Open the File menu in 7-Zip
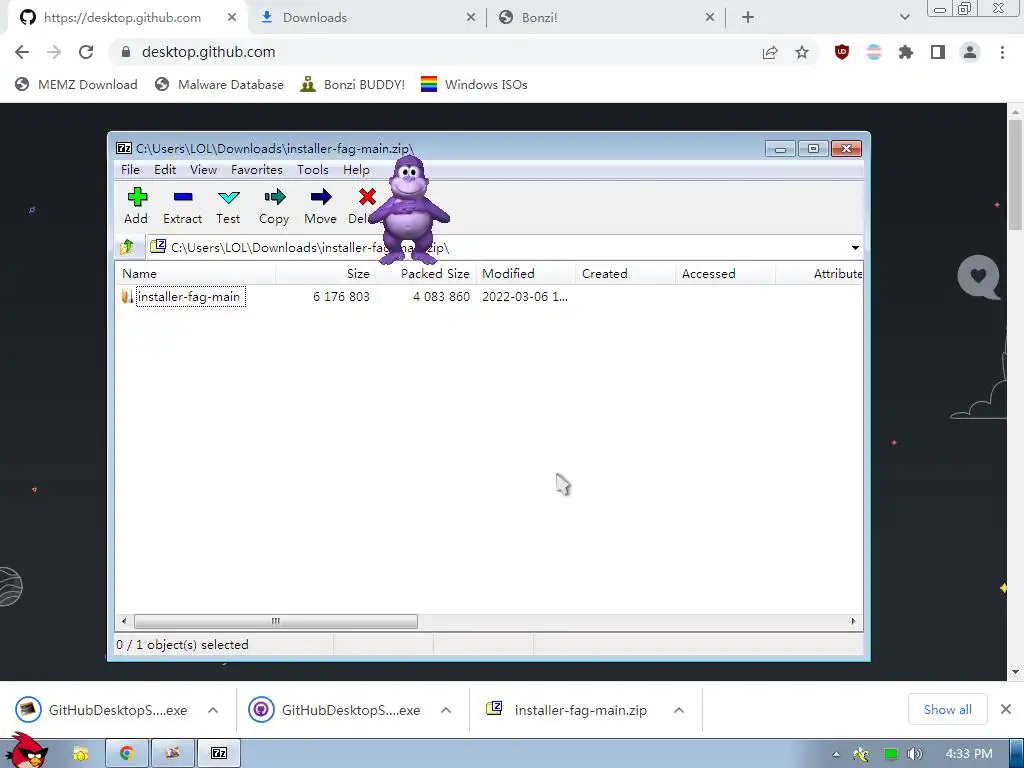 (x=130, y=170)
